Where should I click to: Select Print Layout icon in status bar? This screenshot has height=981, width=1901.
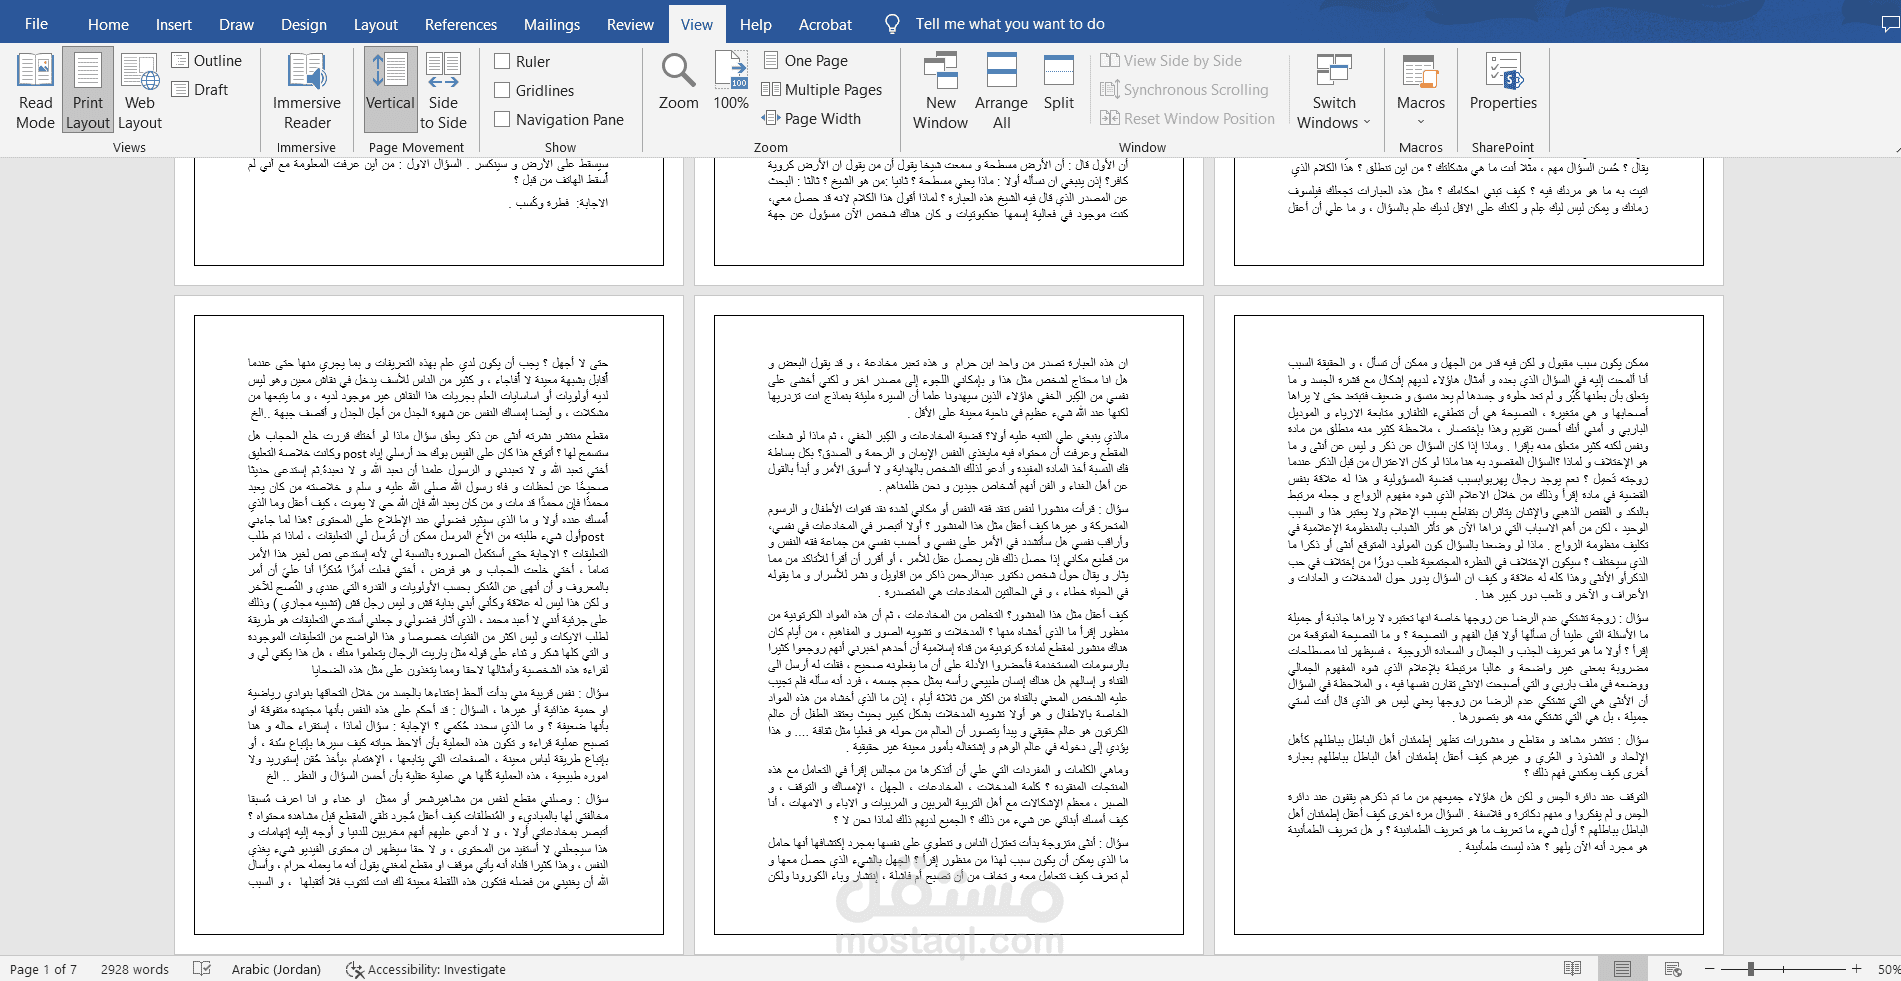pyautogui.click(x=1622, y=969)
